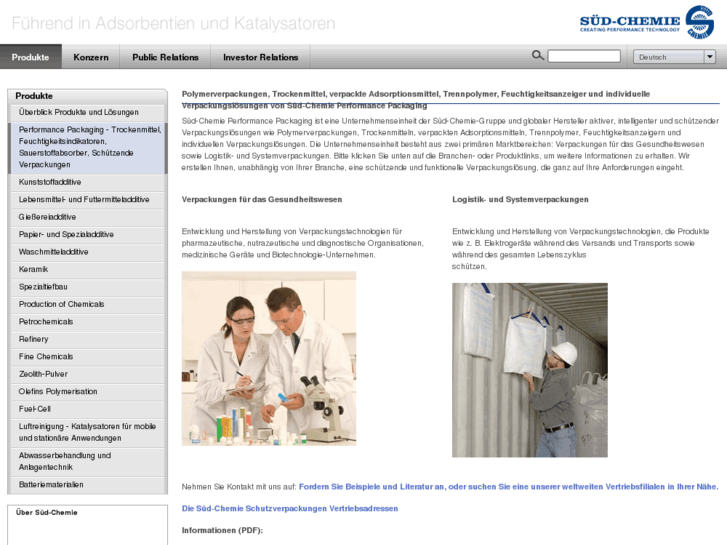Select Überblick Produkte und Lösungen
Viewport: 727px width, 545px height.
pyautogui.click(x=88, y=112)
